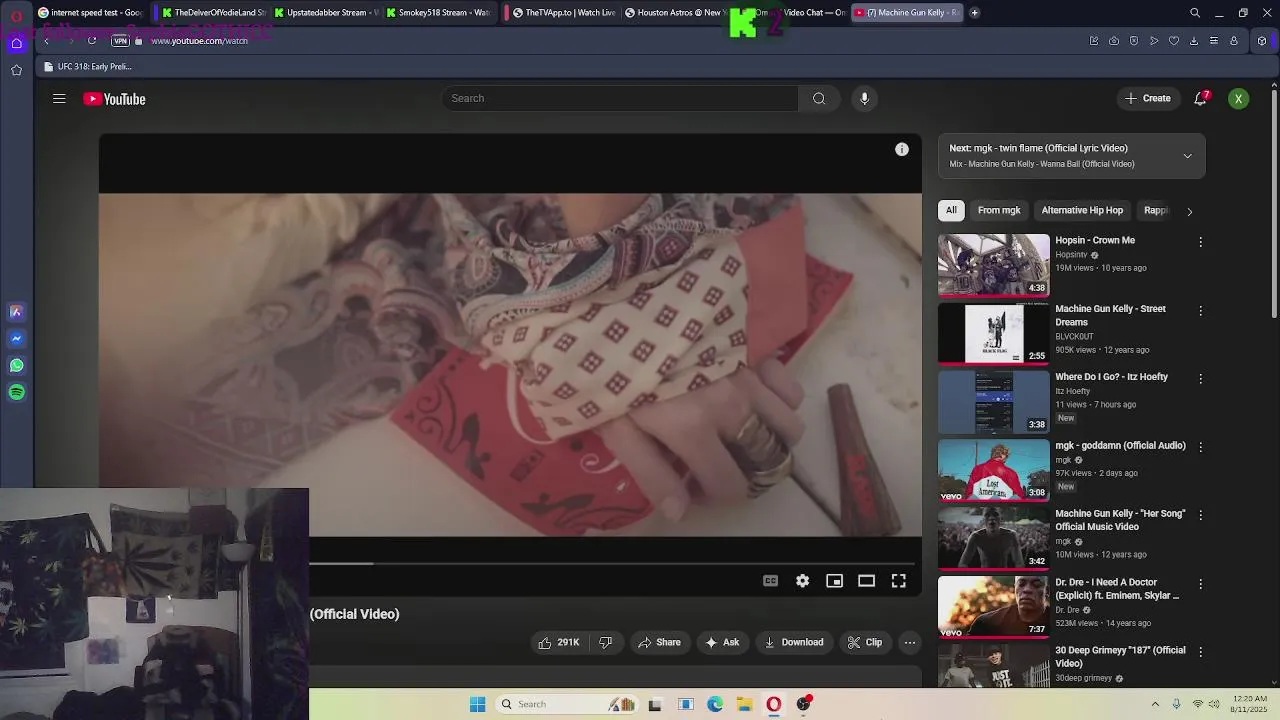Switch to TheTVApp.to tab
Image resolution: width=1280 pixels, height=720 pixels.
562,13
